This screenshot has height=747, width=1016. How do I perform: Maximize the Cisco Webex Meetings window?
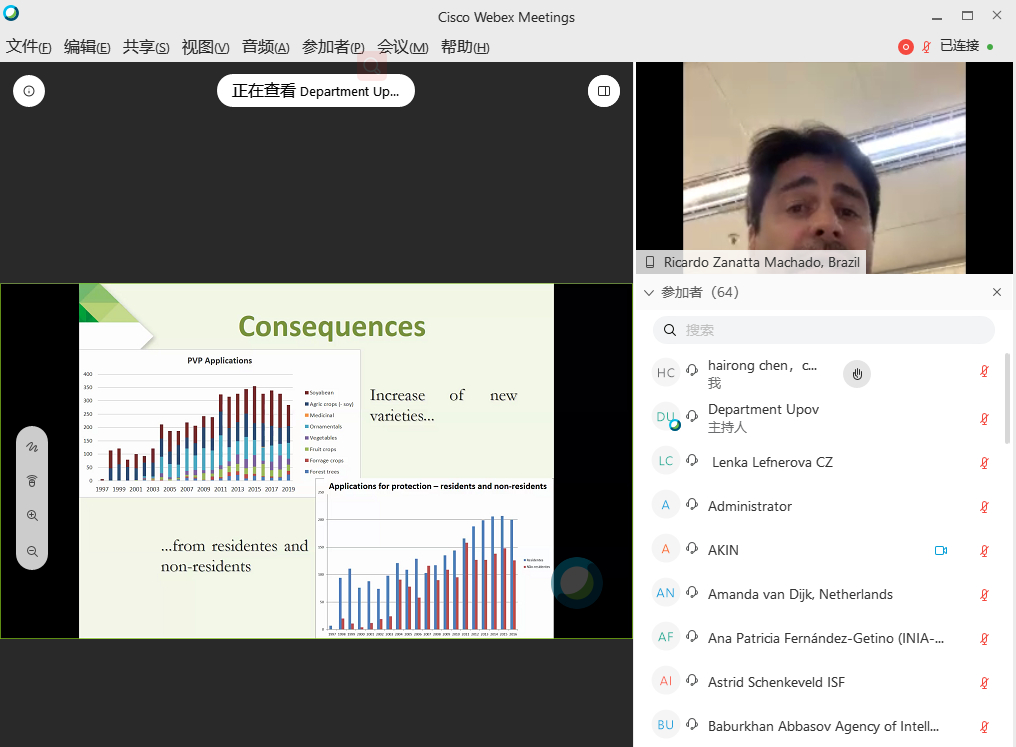[x=967, y=16]
